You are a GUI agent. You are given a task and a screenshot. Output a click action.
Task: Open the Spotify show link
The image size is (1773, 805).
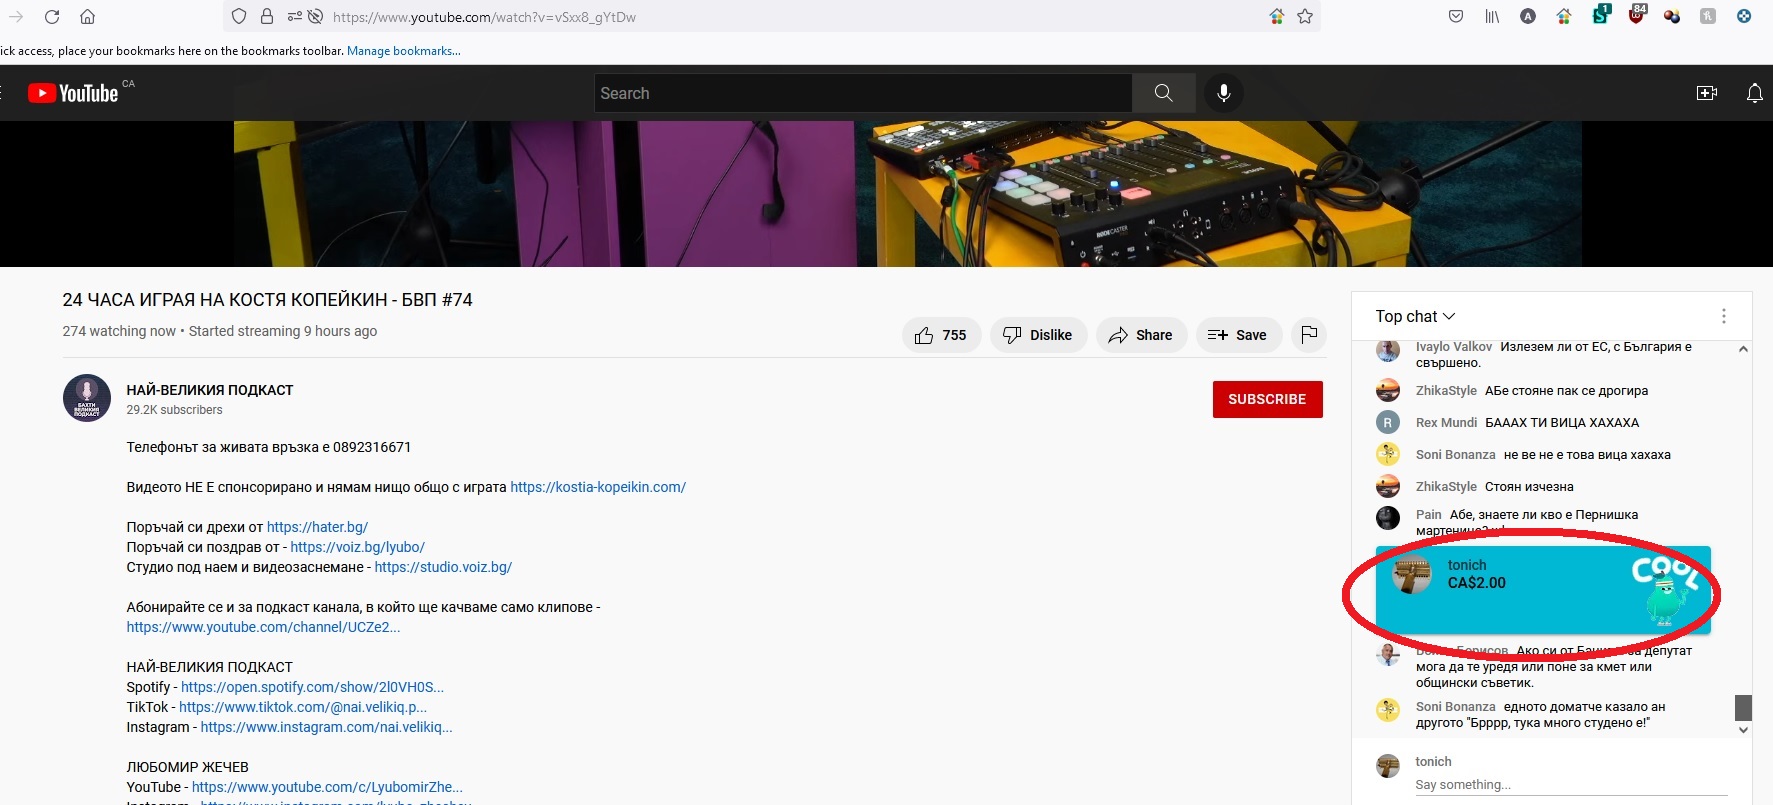(x=312, y=687)
